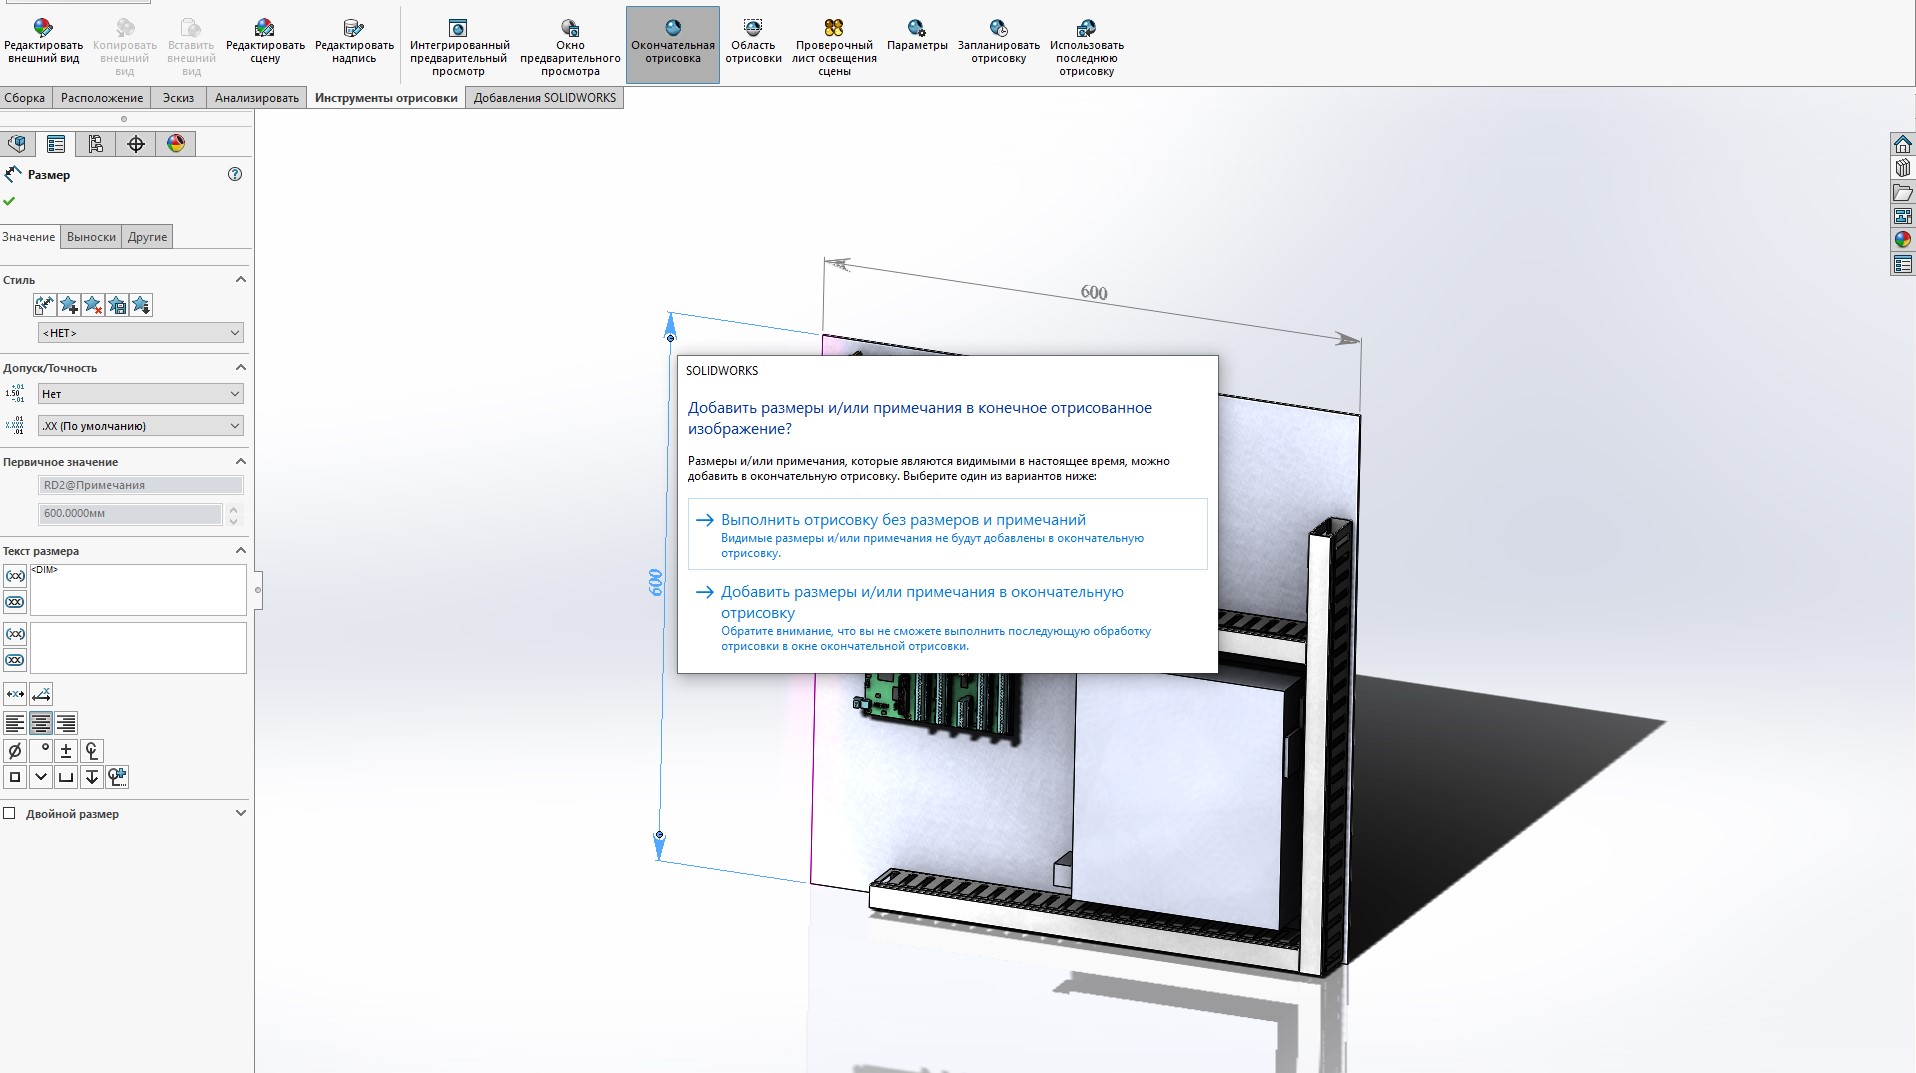Switch to the Другие properties tab
The image size is (1916, 1073).
coord(148,237)
